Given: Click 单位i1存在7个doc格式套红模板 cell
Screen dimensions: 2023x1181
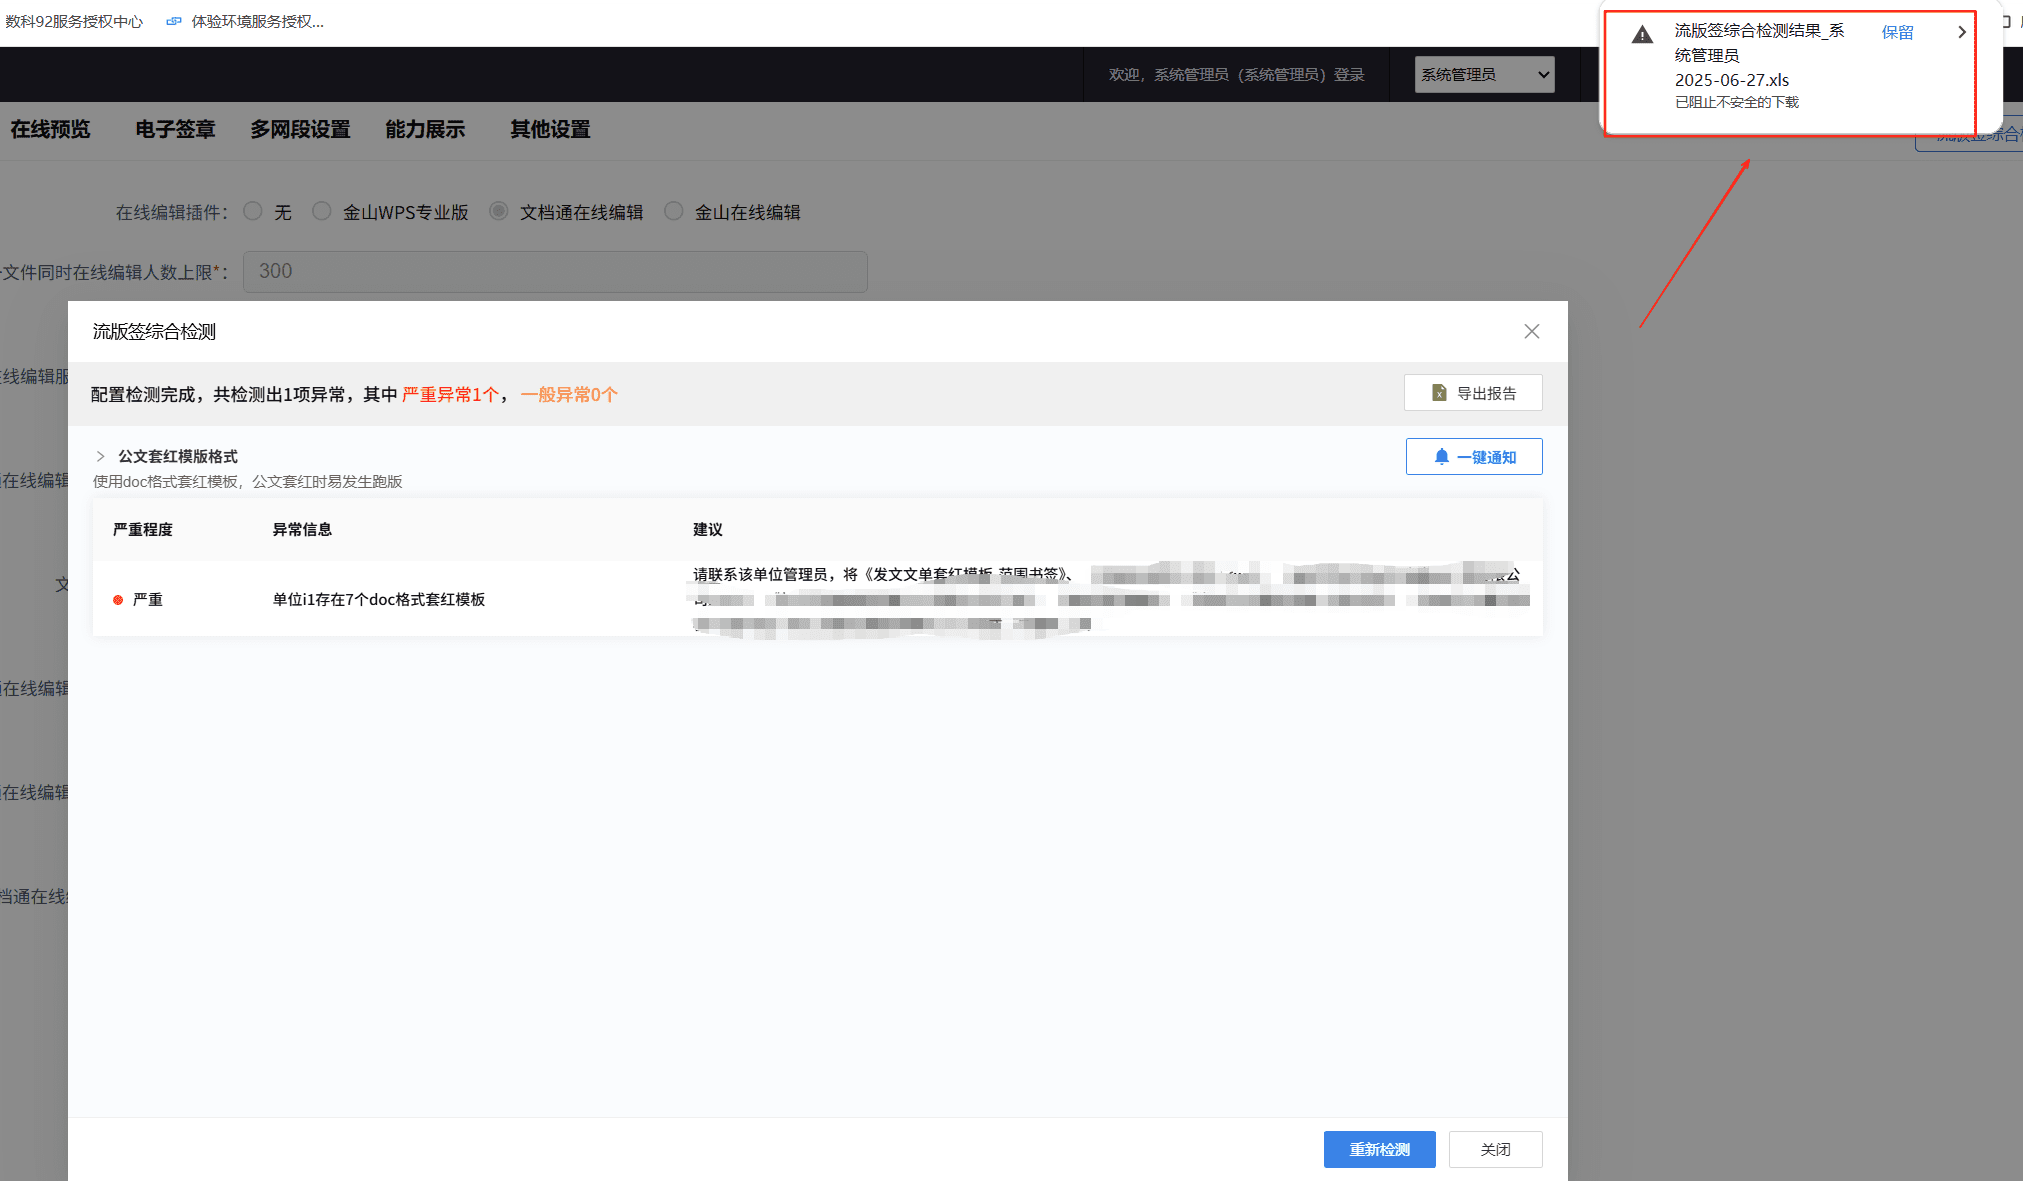Looking at the screenshot, I should click(379, 599).
